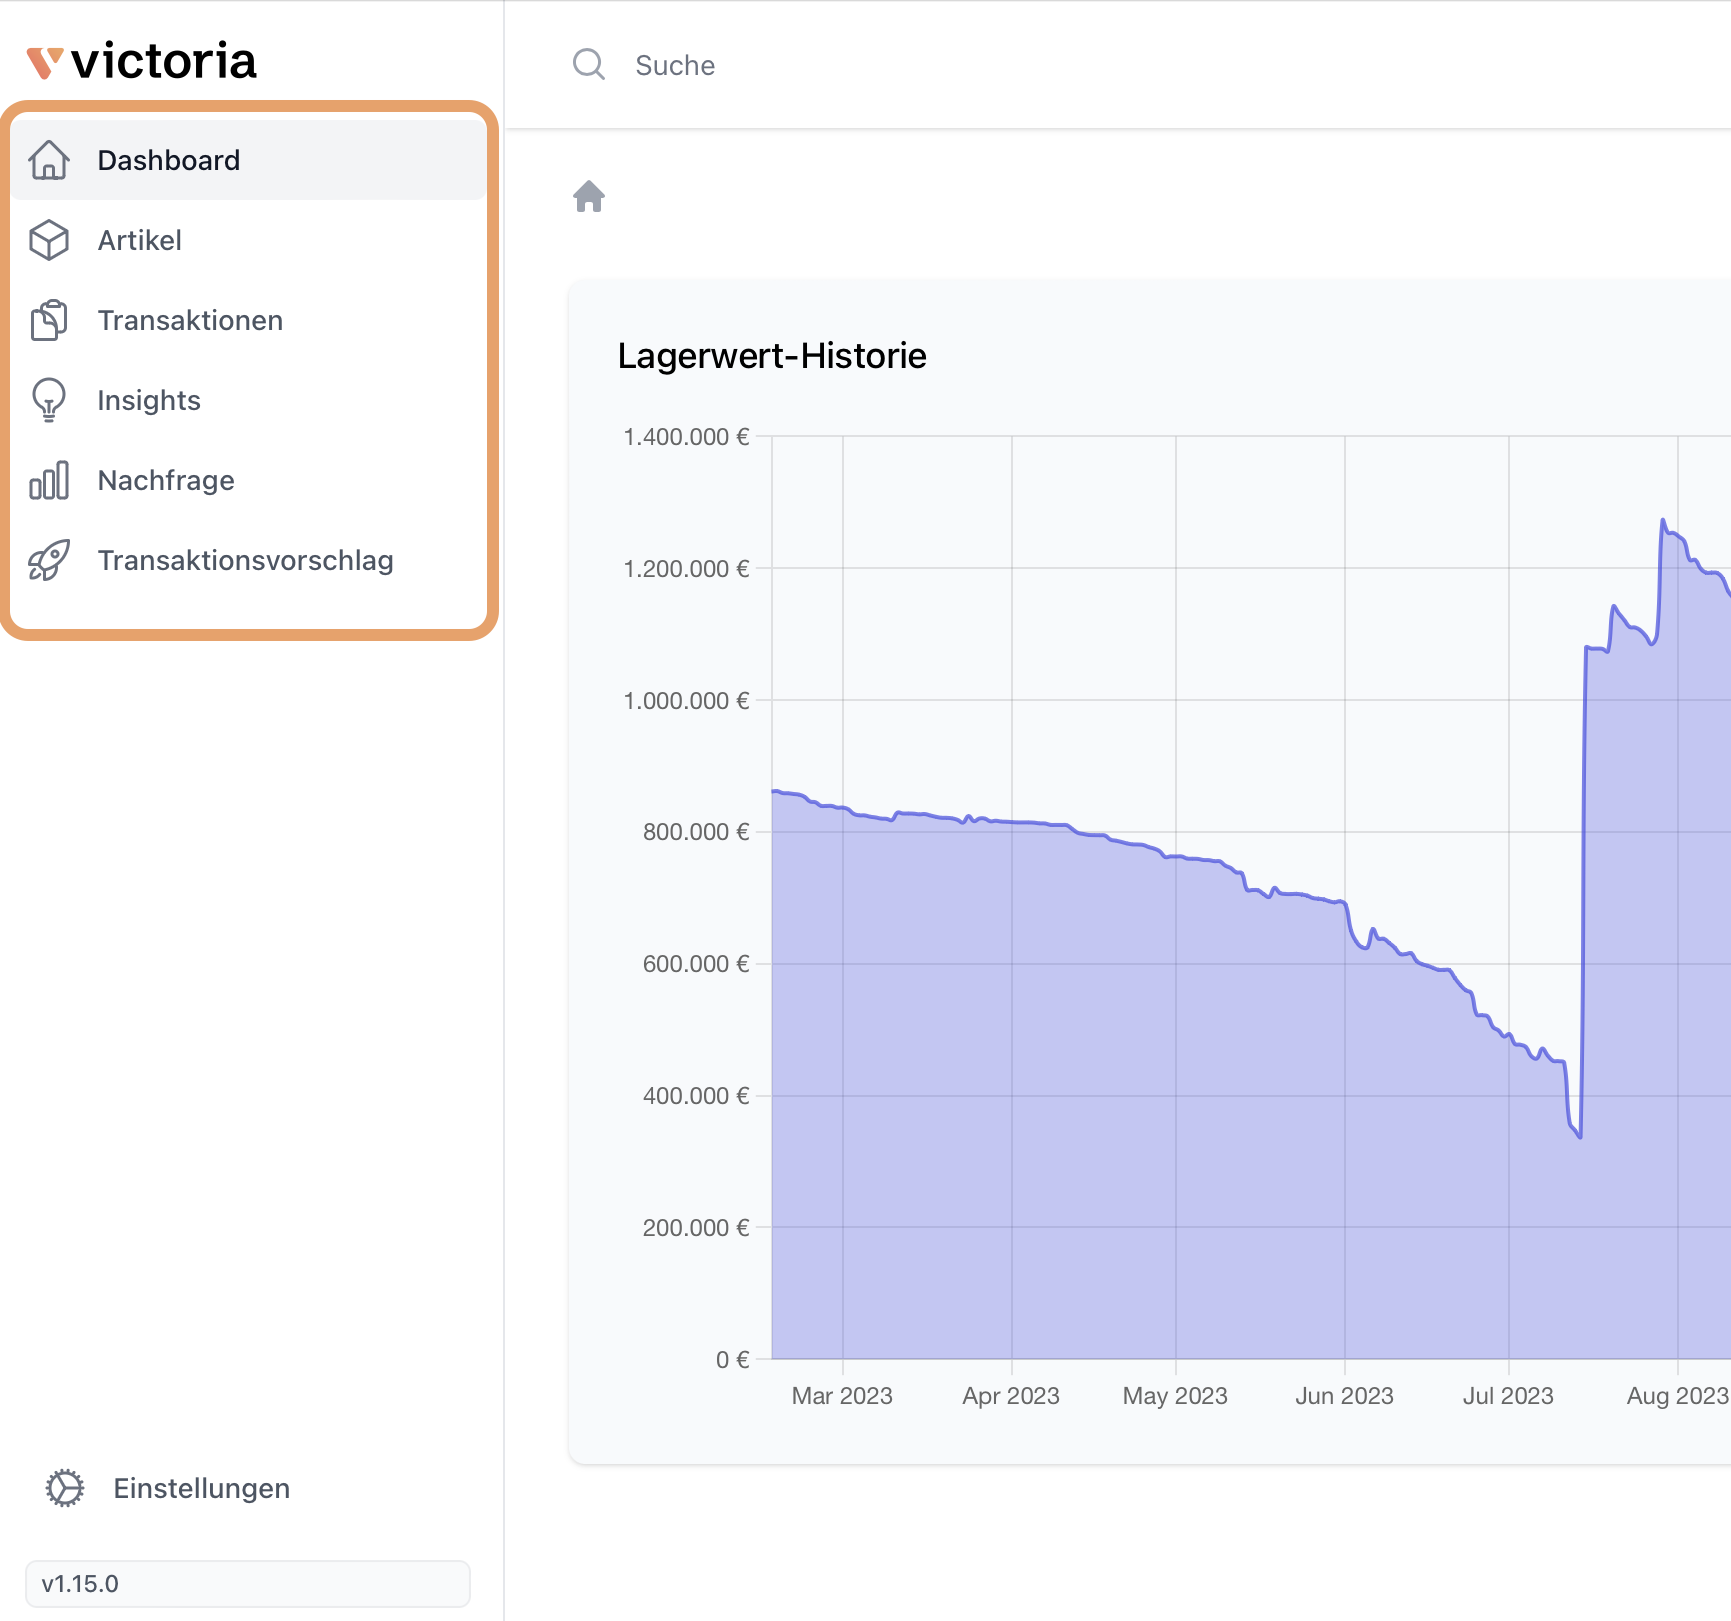Click the magnifying glass search icon
The image size is (1731, 1621).
pos(588,65)
